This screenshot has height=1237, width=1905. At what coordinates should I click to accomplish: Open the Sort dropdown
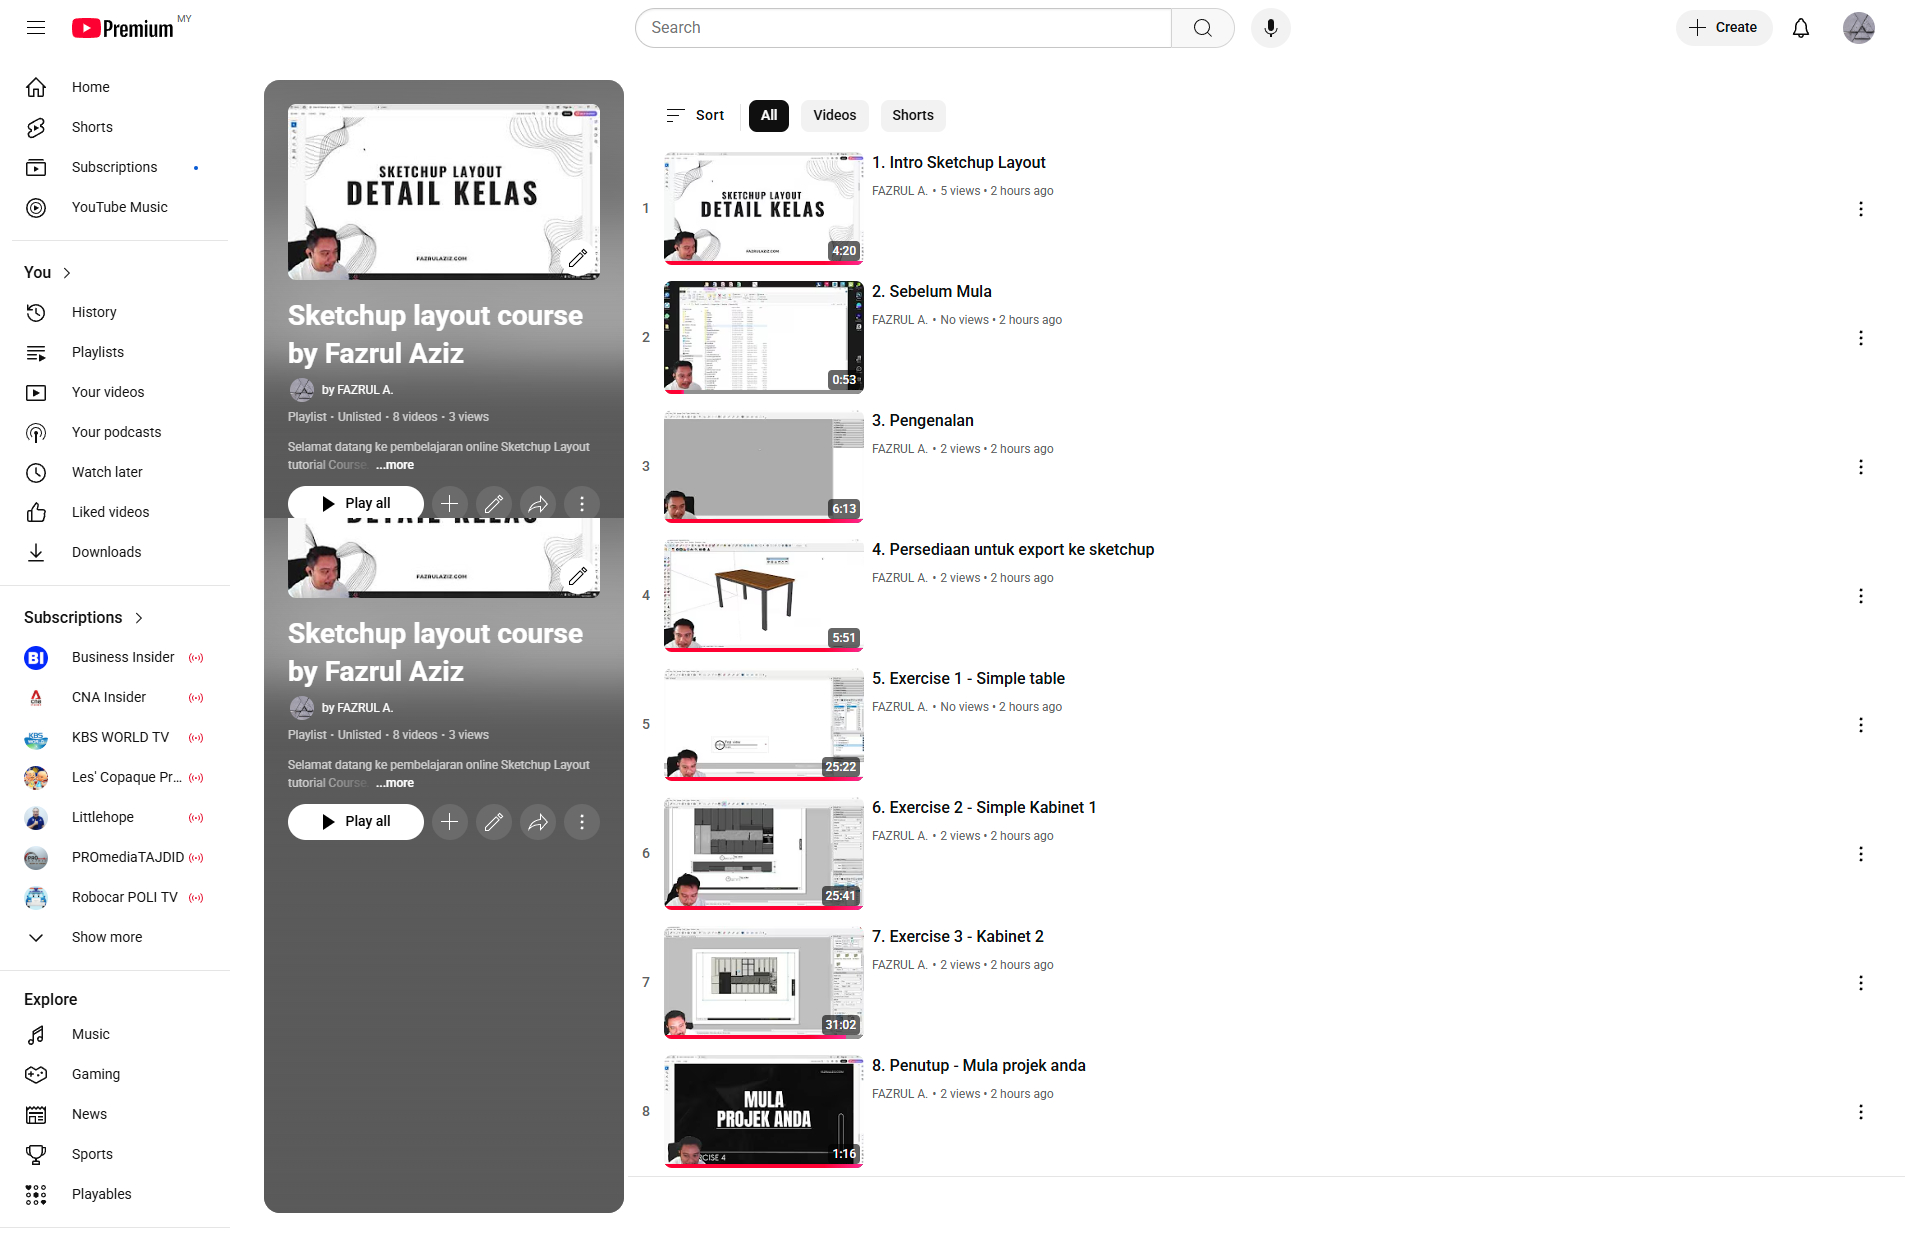coord(695,115)
